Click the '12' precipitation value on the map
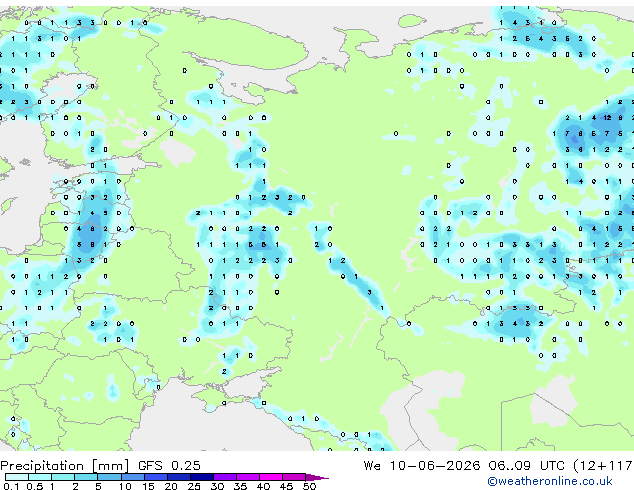The height and width of the screenshot is (490, 634). coord(607,118)
